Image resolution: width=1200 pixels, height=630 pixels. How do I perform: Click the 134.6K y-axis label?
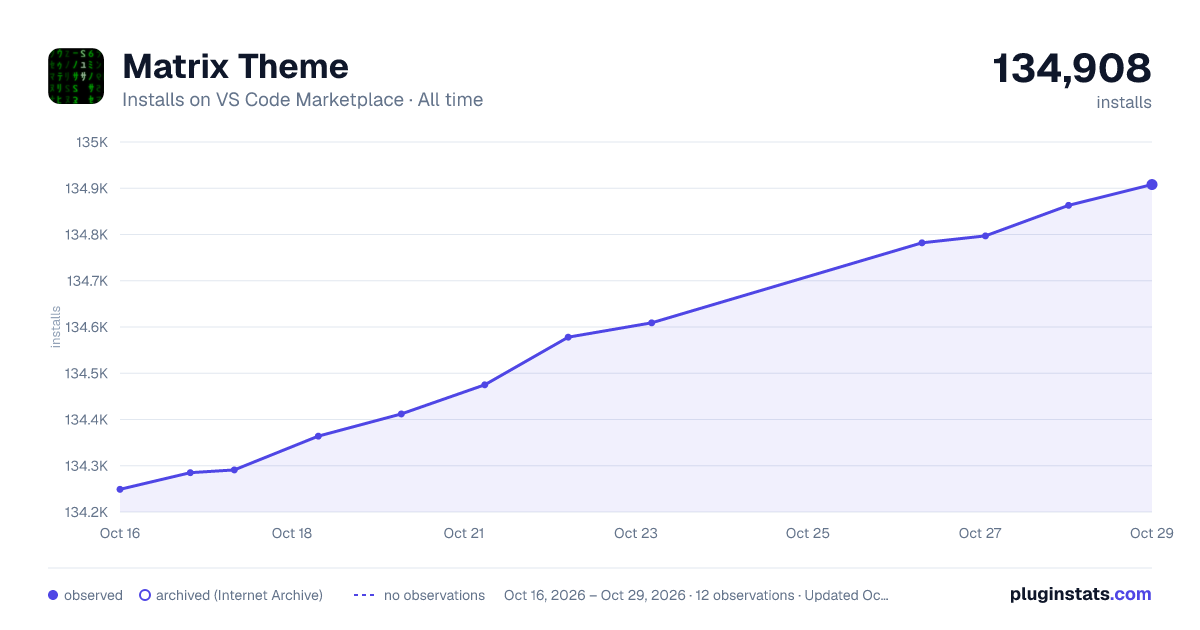[x=87, y=327]
